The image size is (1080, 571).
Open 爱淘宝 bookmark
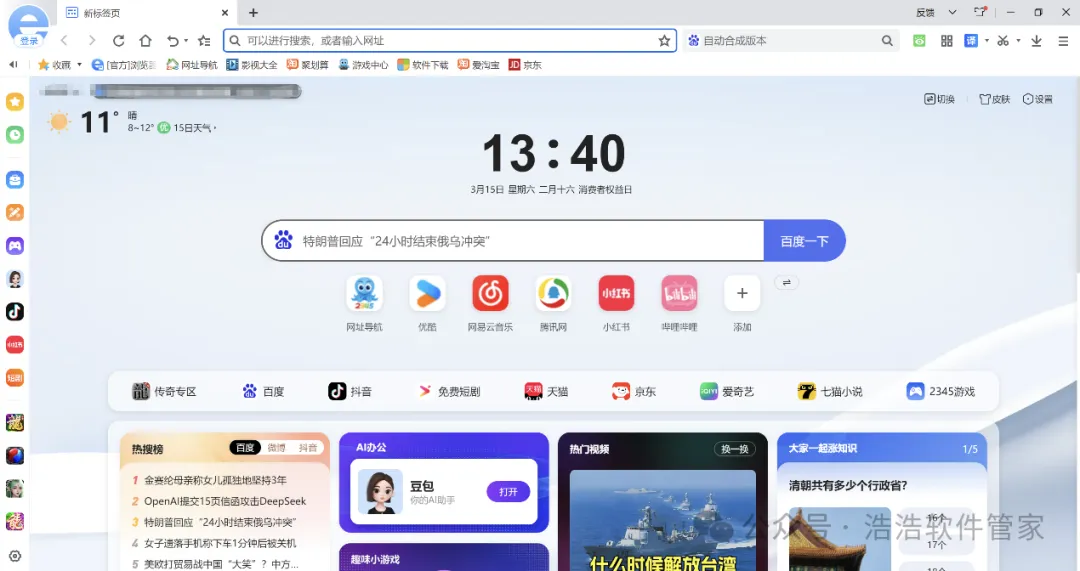(x=478, y=65)
